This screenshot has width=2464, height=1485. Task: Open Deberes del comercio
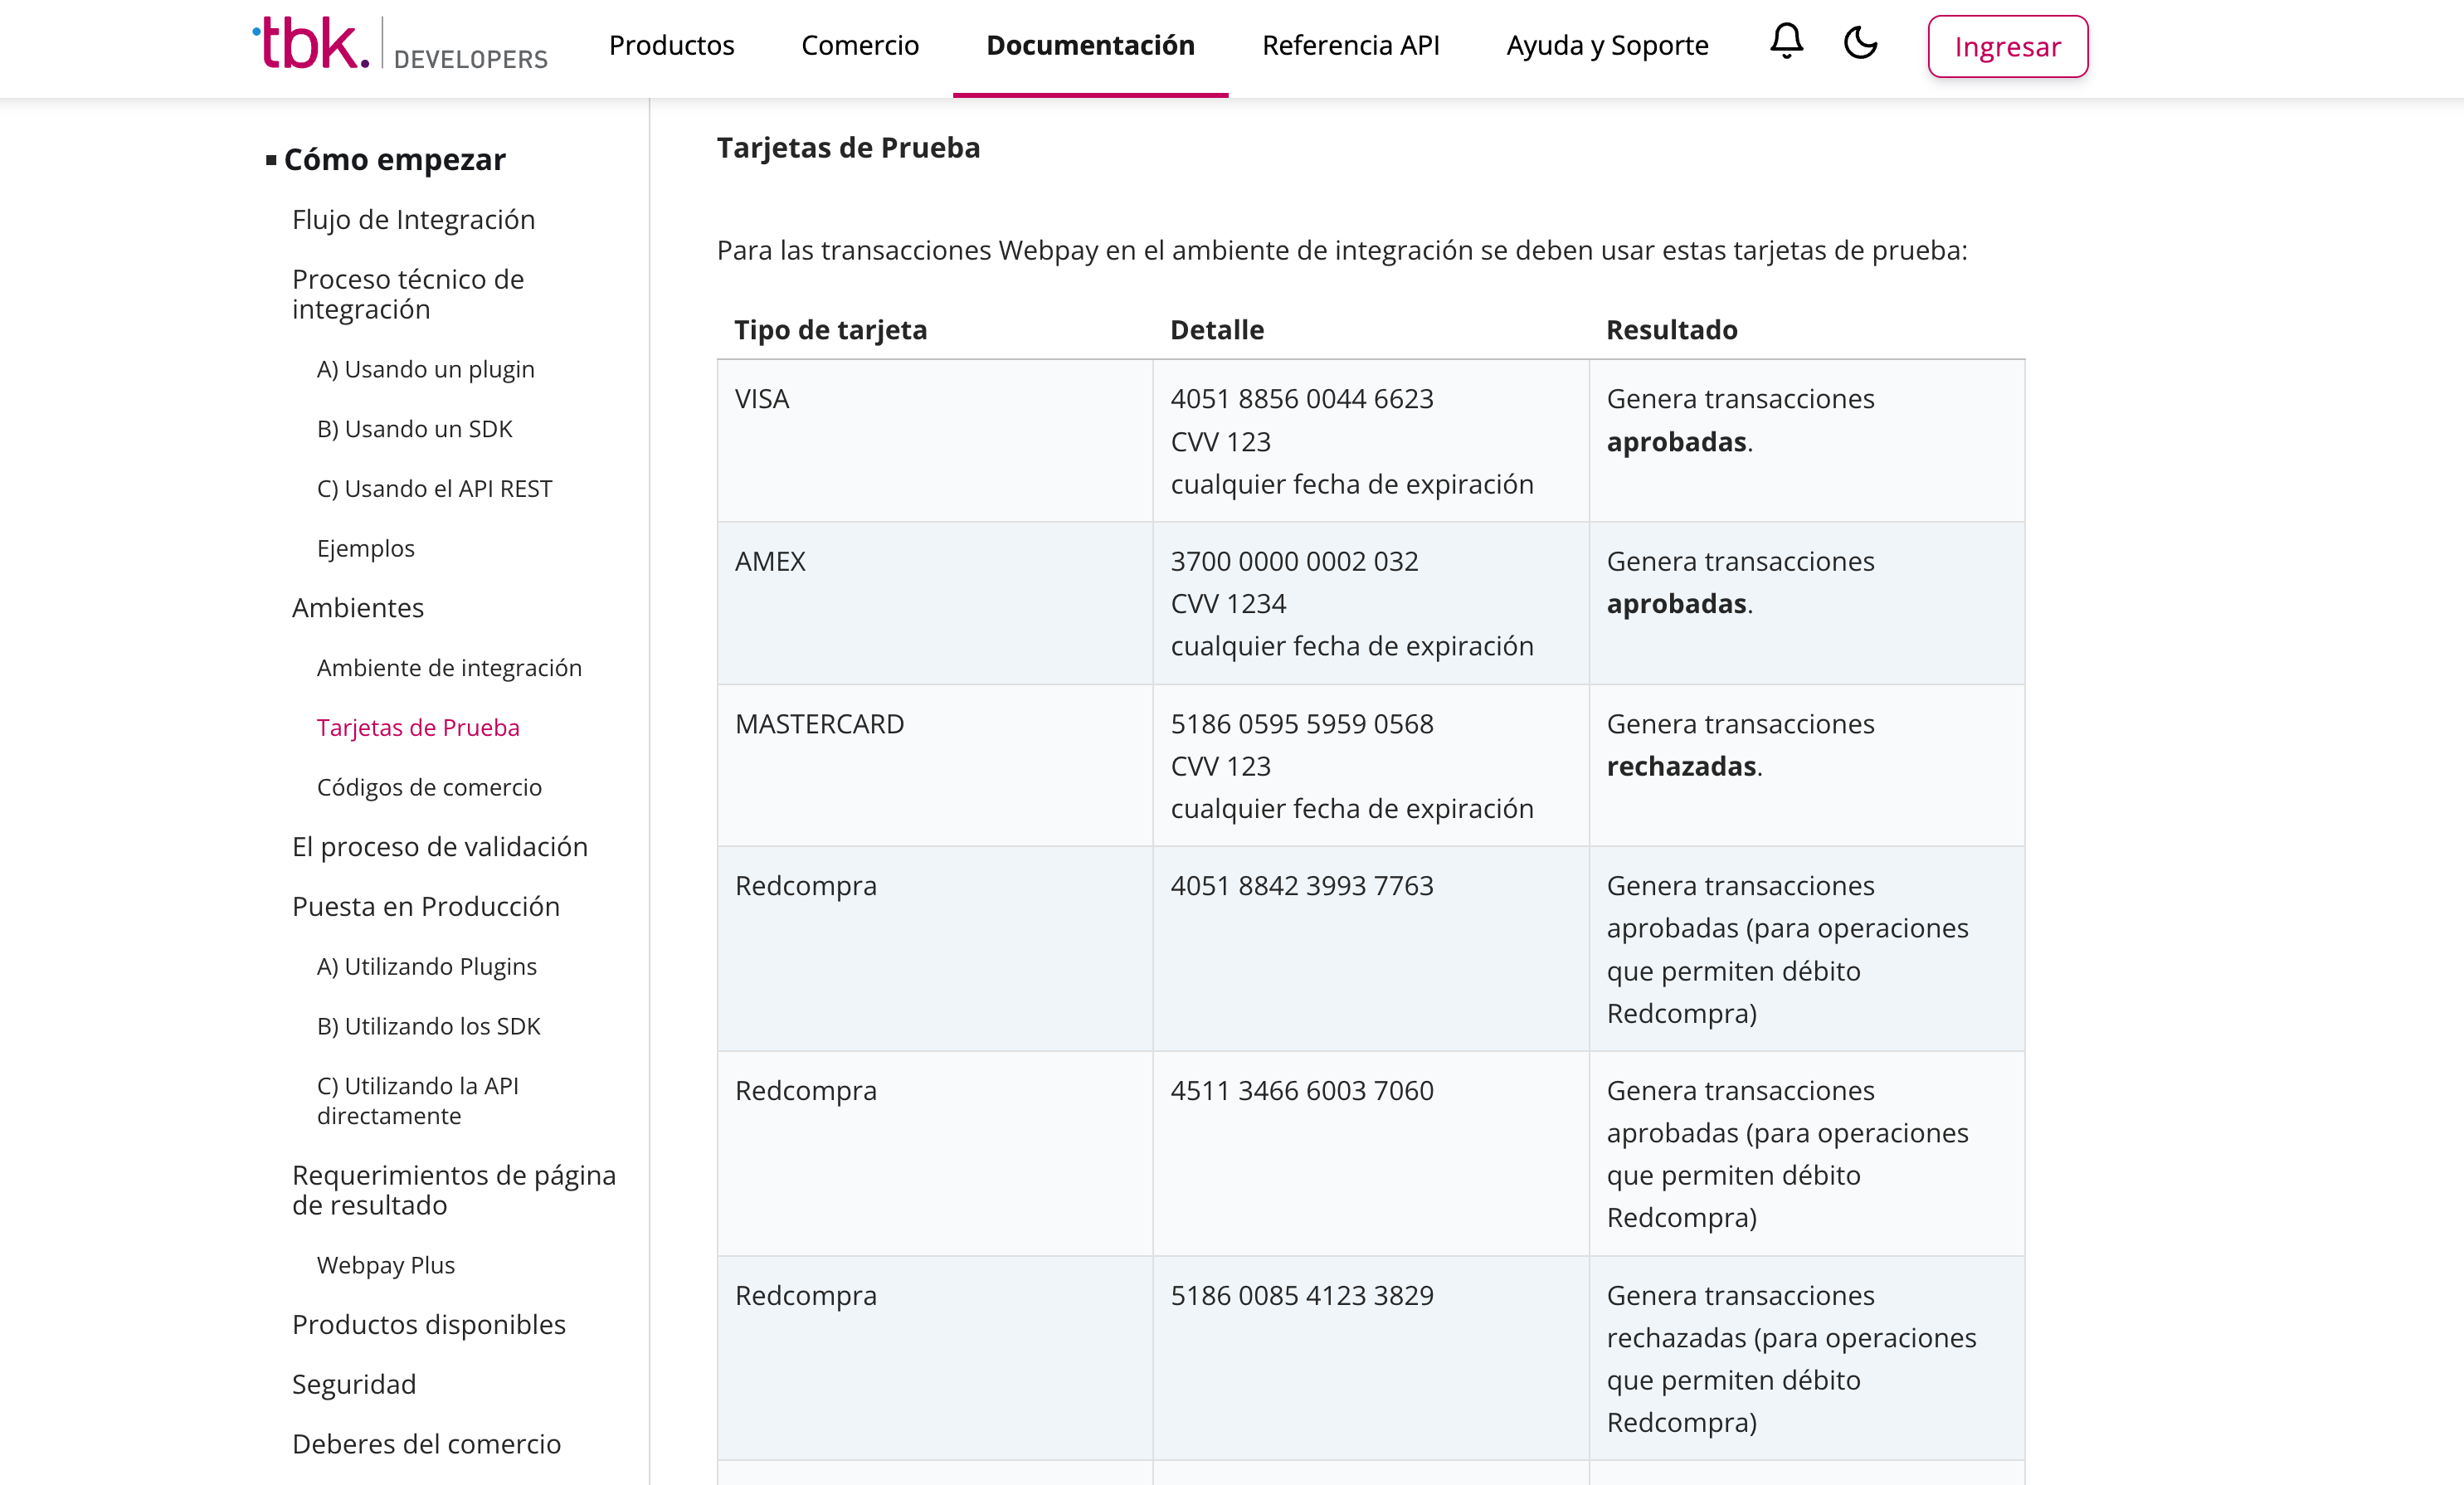(x=426, y=1444)
